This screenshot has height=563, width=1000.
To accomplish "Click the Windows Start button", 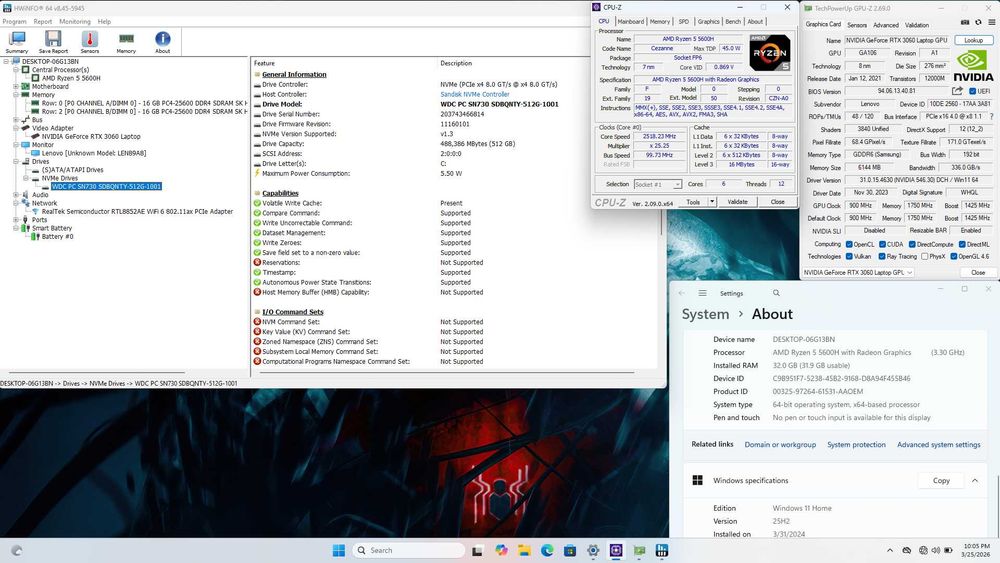I will click(339, 550).
